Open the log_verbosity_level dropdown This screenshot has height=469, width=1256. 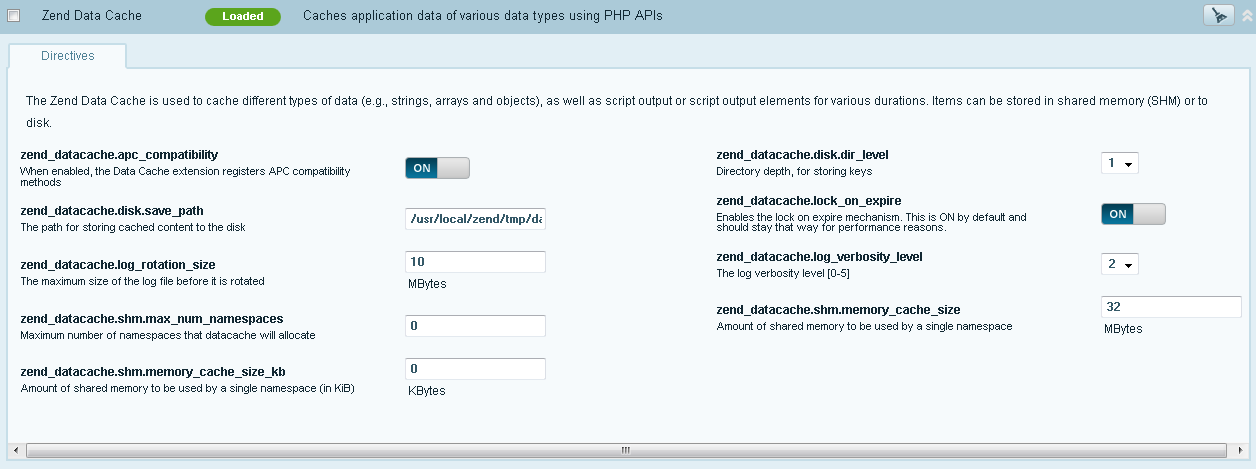(x=1119, y=265)
